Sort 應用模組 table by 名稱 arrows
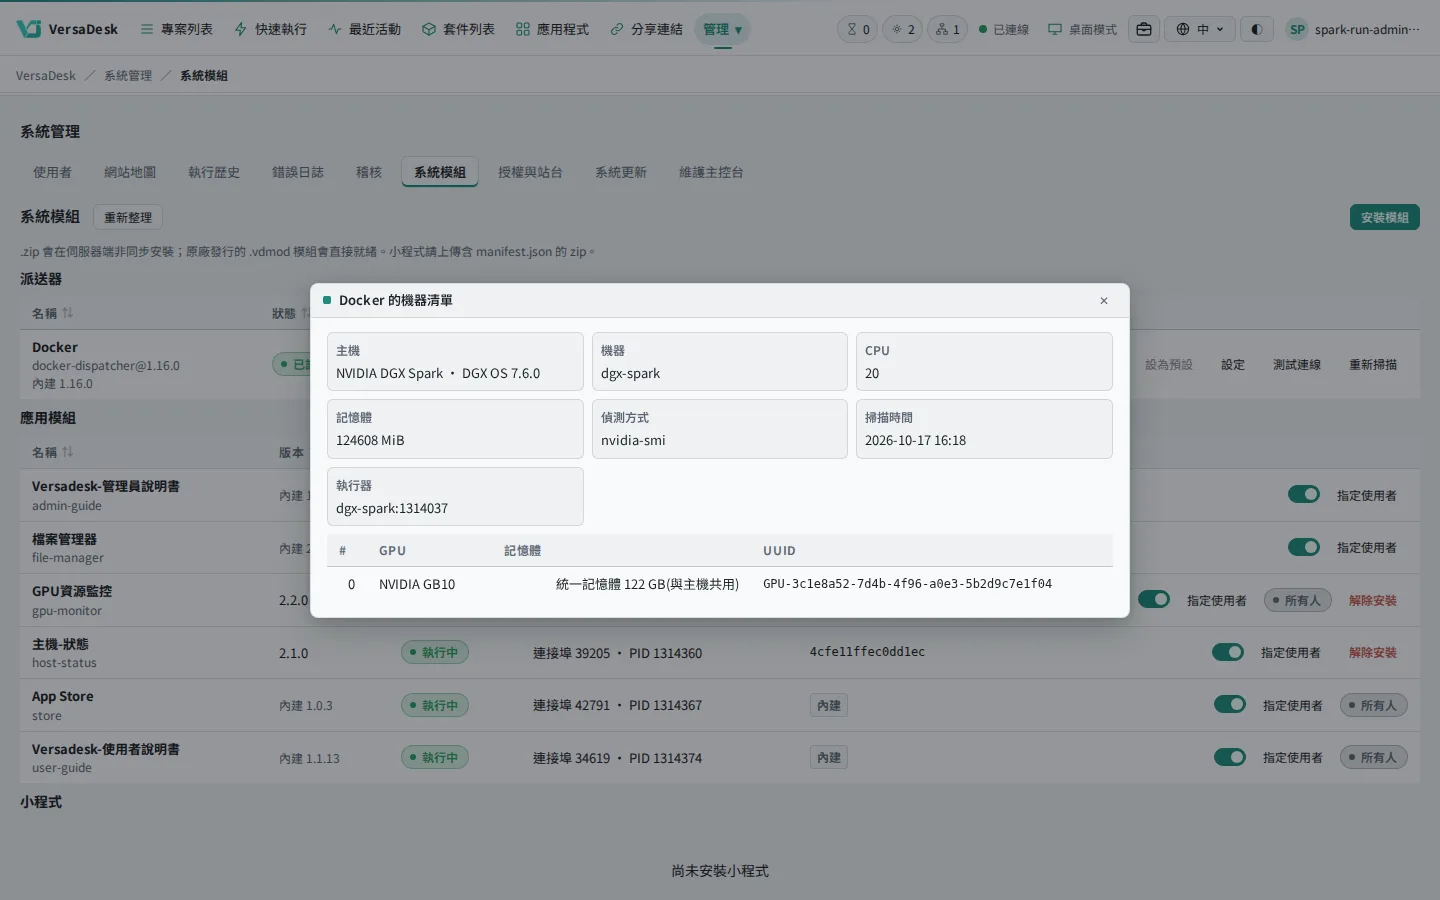The image size is (1440, 900). [68, 452]
